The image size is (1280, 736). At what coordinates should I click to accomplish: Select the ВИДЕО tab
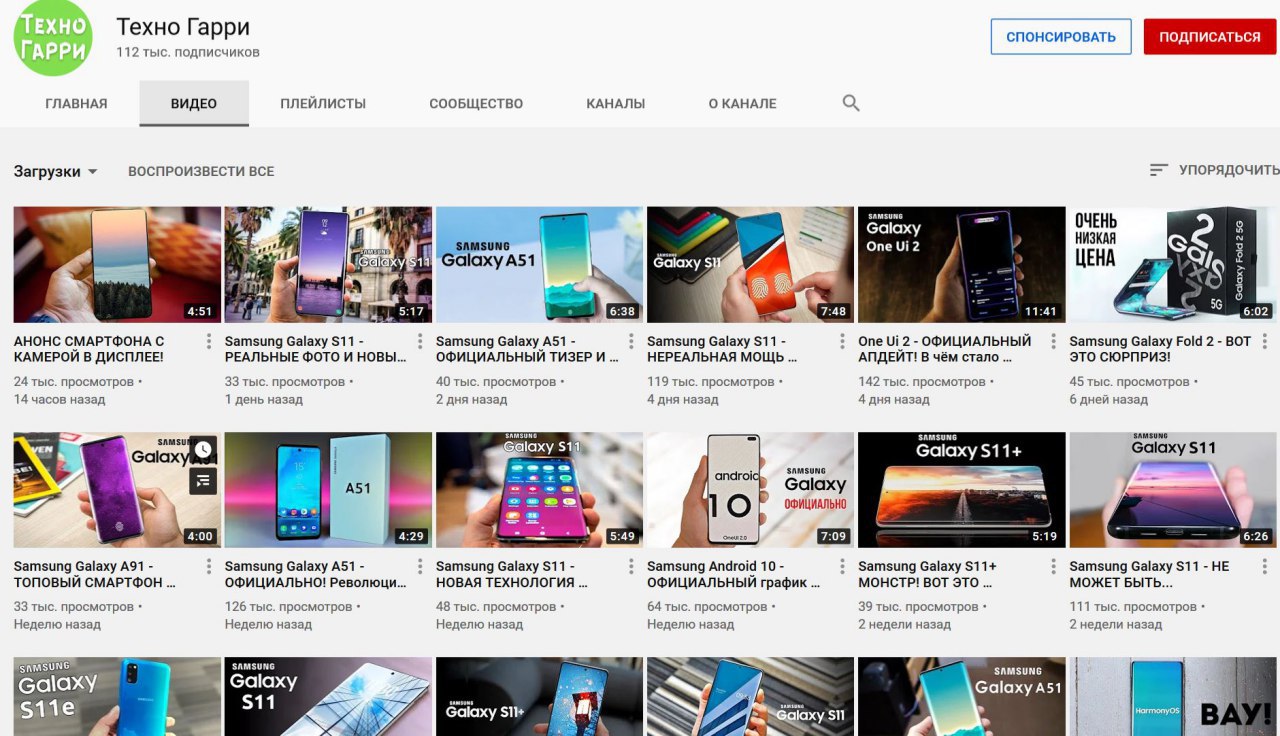194,103
